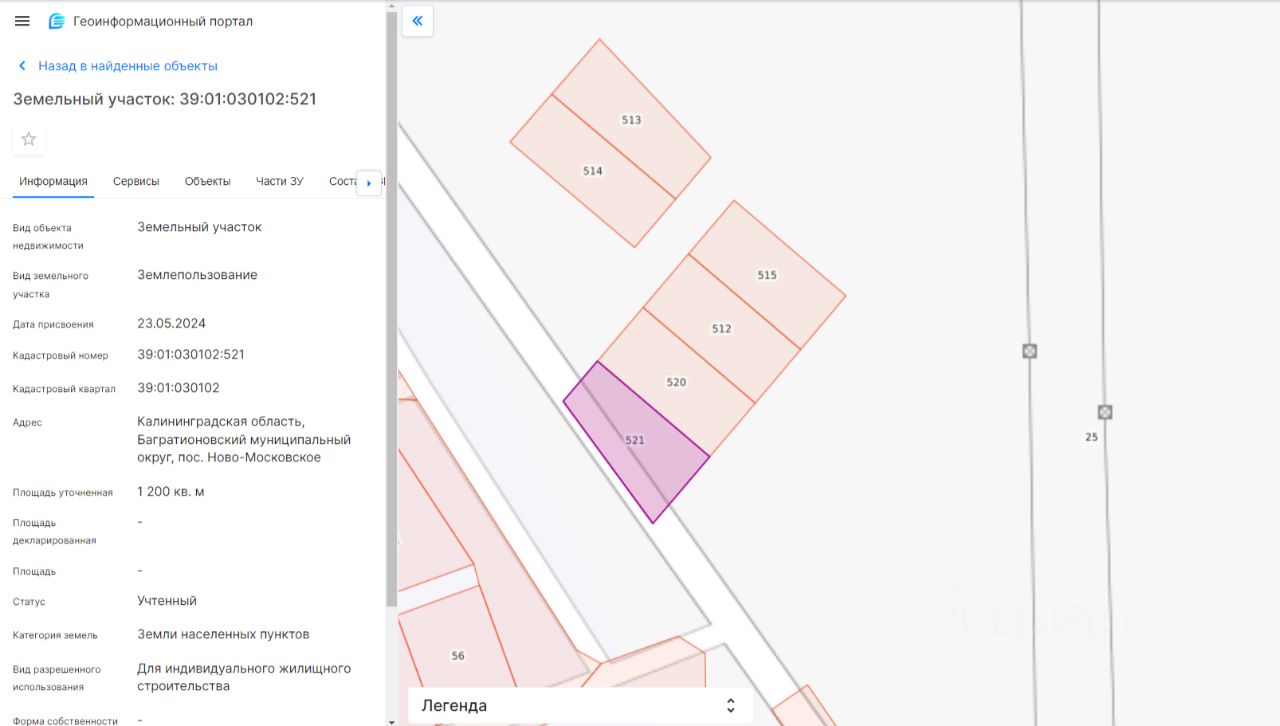Click the date value 23.05.2024

pos(172,323)
